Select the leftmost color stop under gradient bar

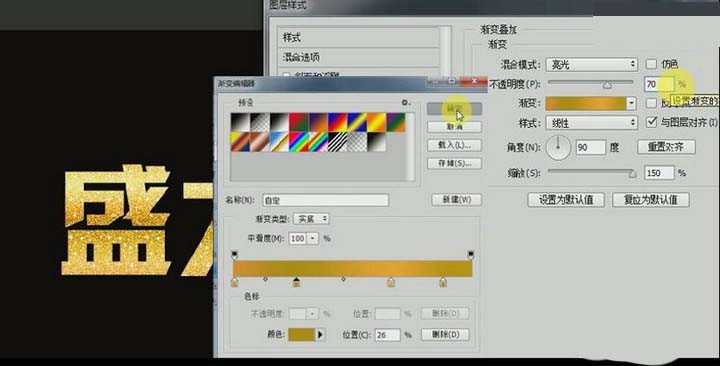(235, 282)
